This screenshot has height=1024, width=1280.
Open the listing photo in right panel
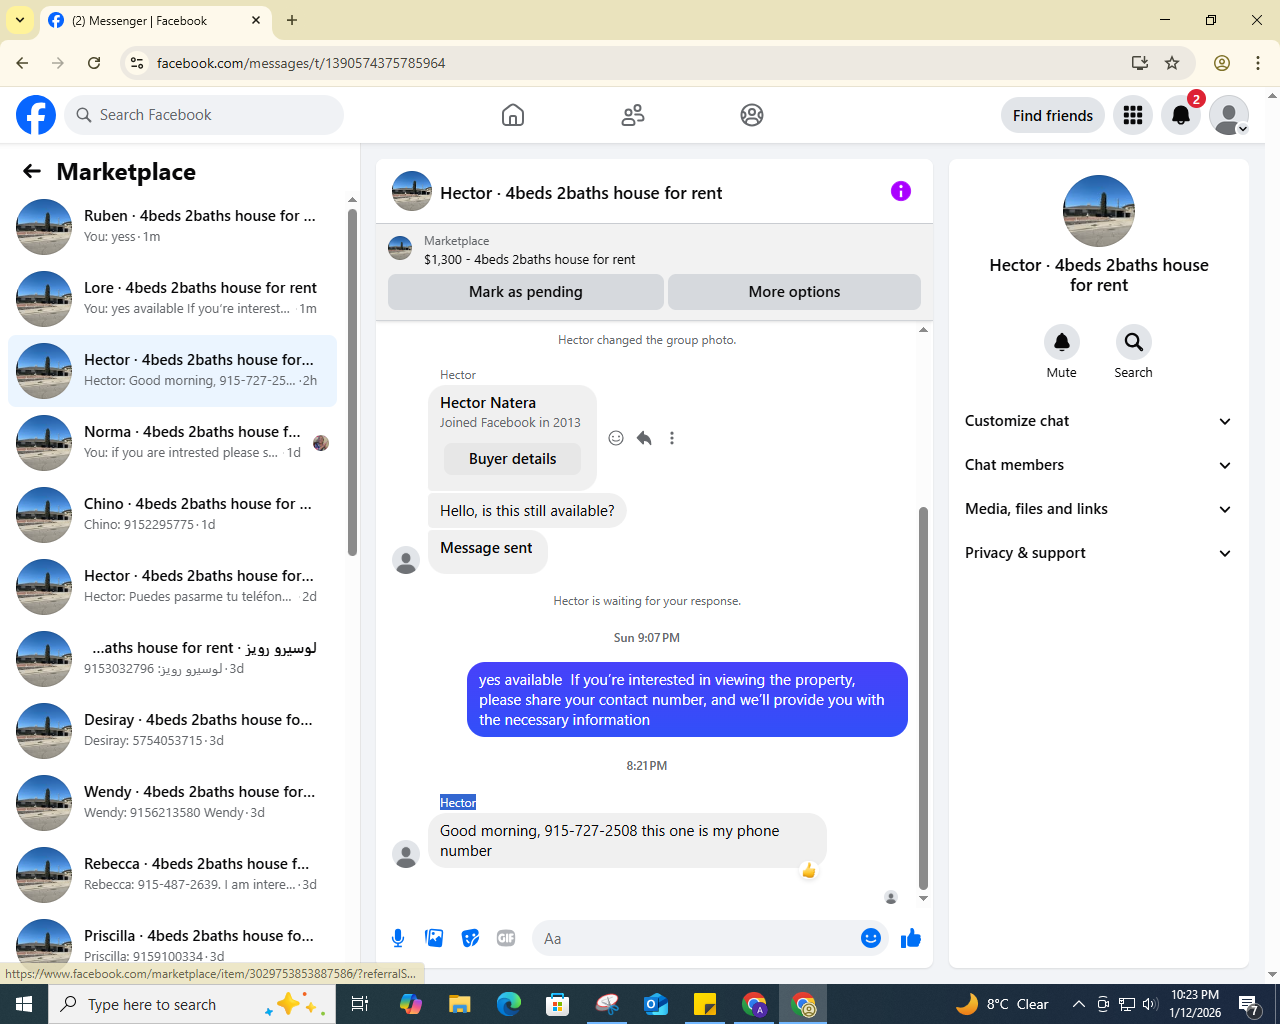tap(1099, 211)
